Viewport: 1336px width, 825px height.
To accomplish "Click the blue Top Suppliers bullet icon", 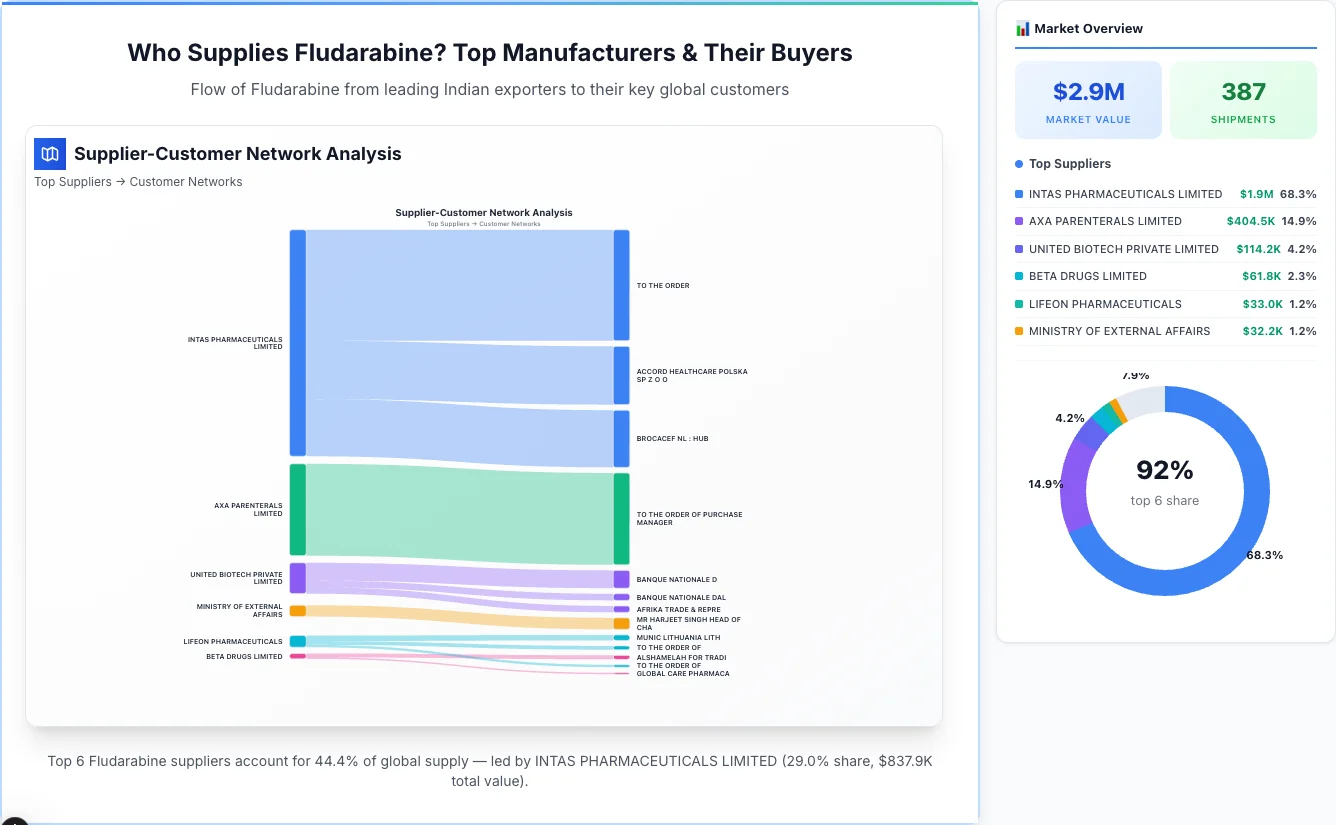I will pos(1017,163).
